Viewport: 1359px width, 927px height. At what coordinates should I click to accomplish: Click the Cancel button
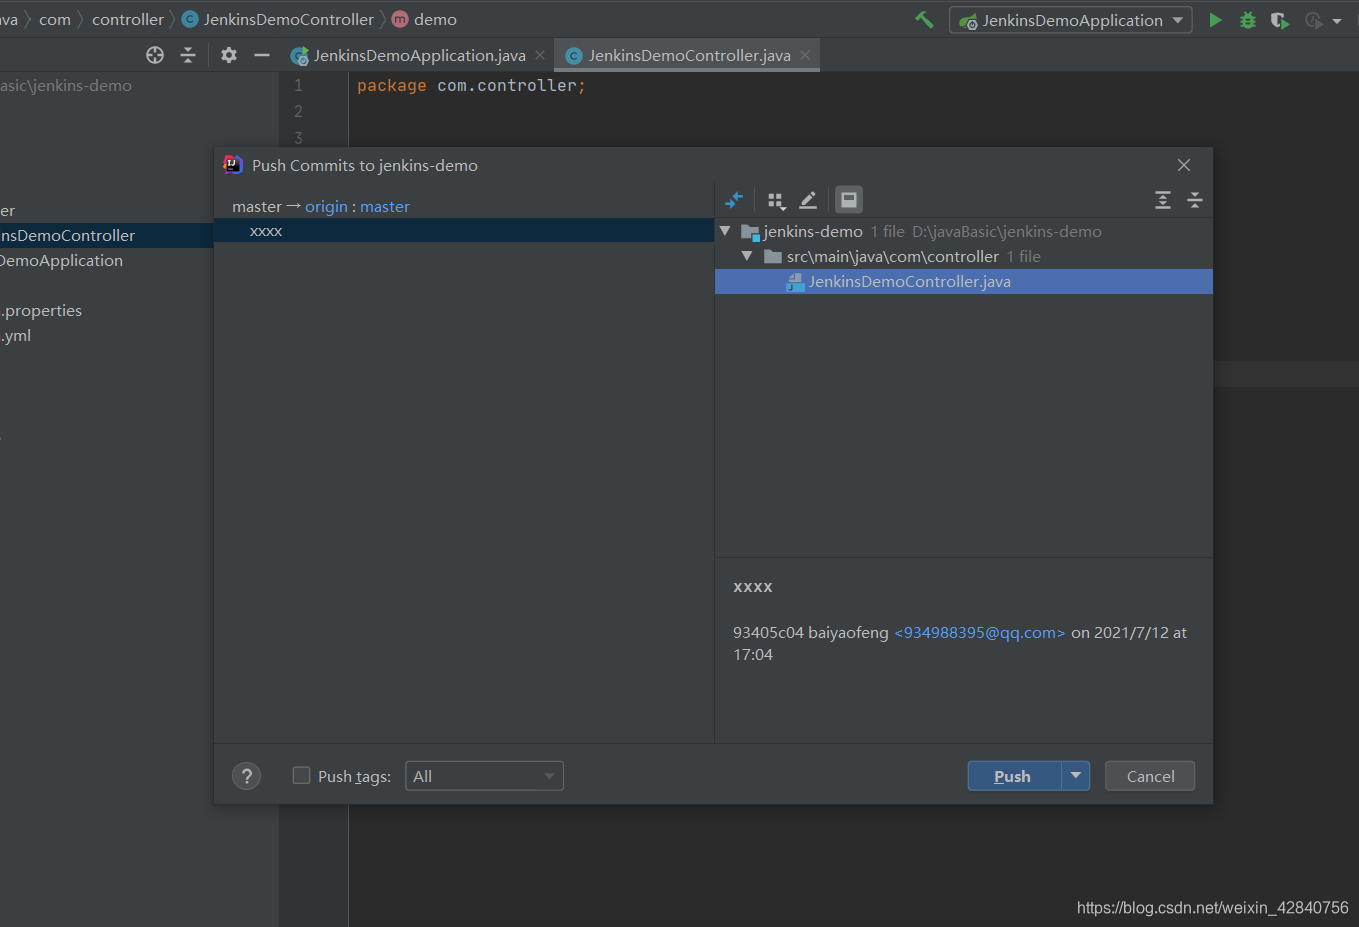pos(1150,776)
